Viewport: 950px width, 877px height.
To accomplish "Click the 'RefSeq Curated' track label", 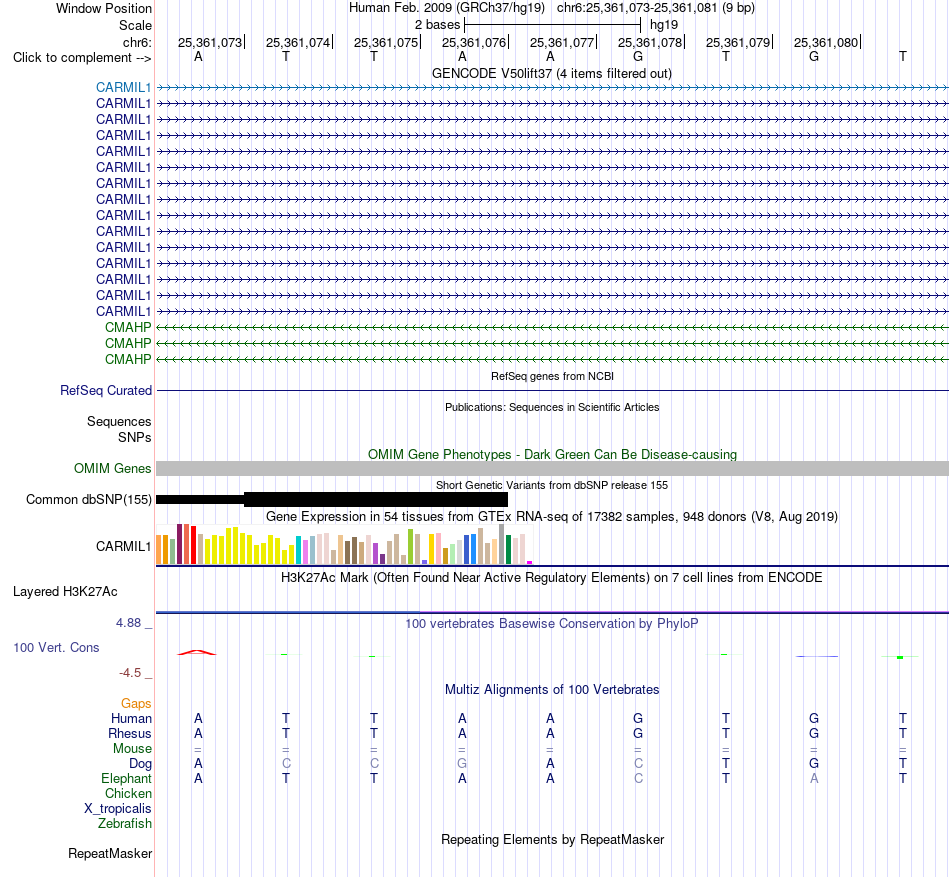I will tap(106, 391).
